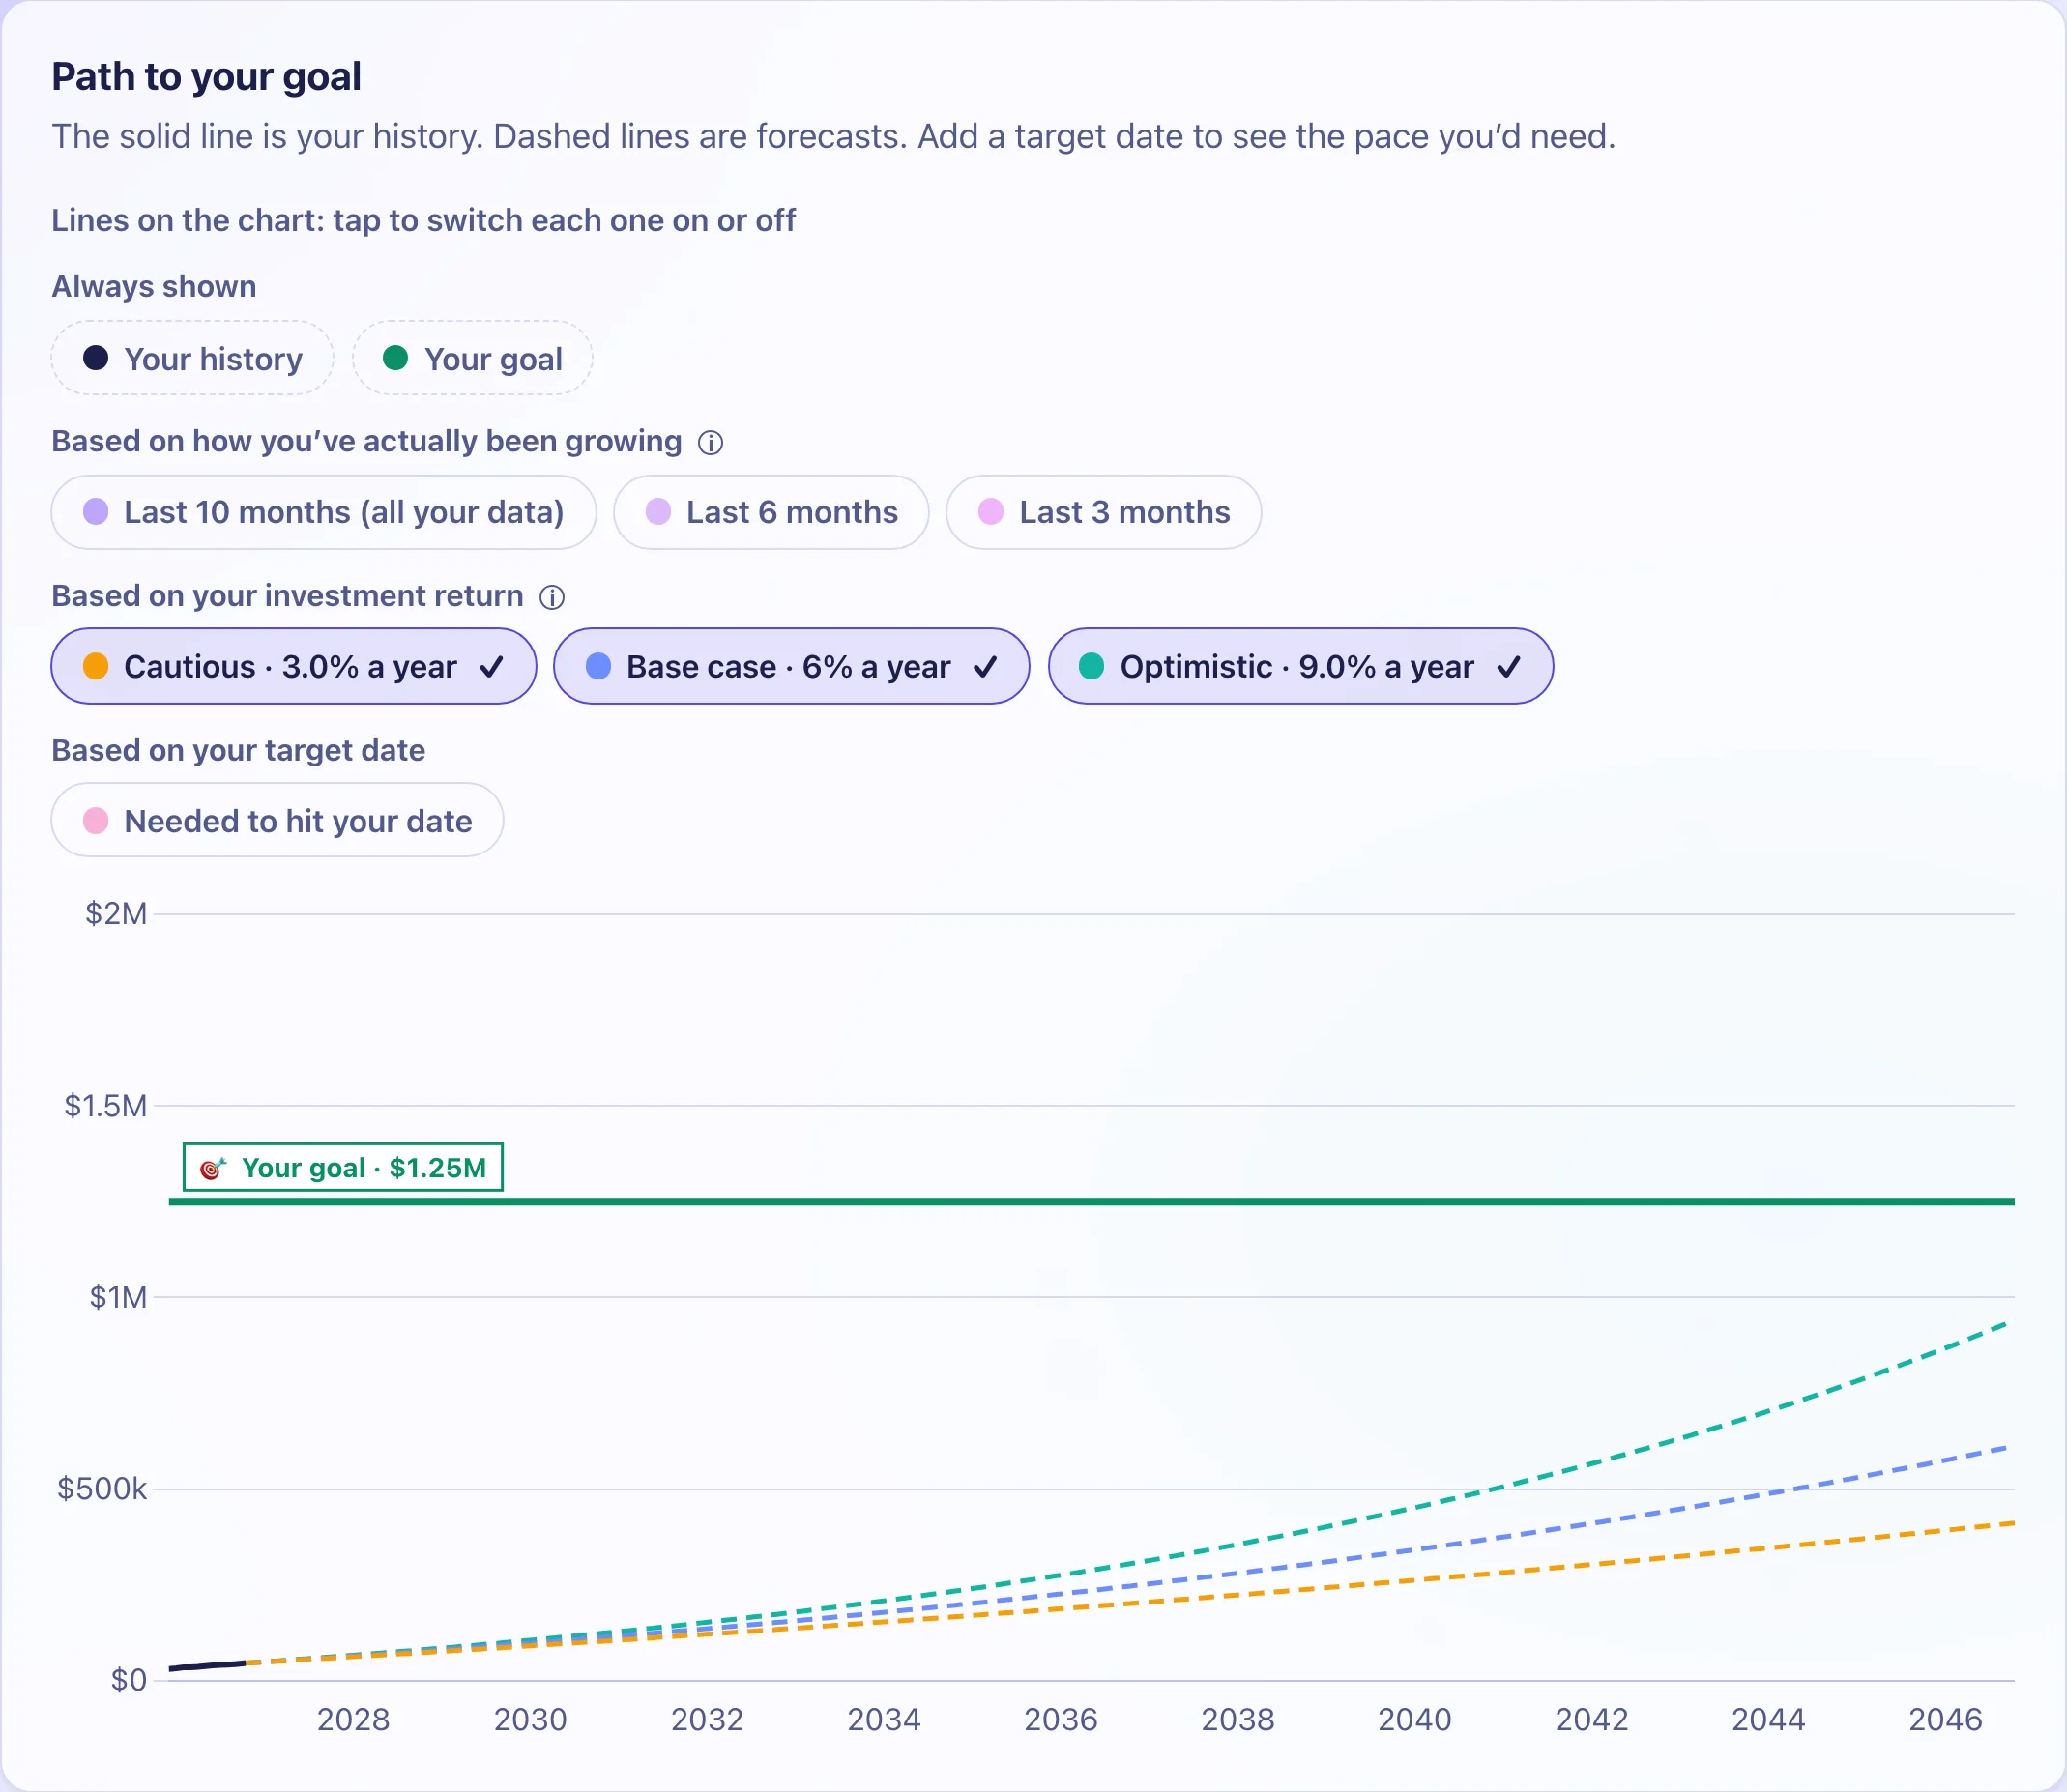This screenshot has width=2067, height=1792.
Task: Click 'Based on your target date' label
Action: (x=238, y=750)
